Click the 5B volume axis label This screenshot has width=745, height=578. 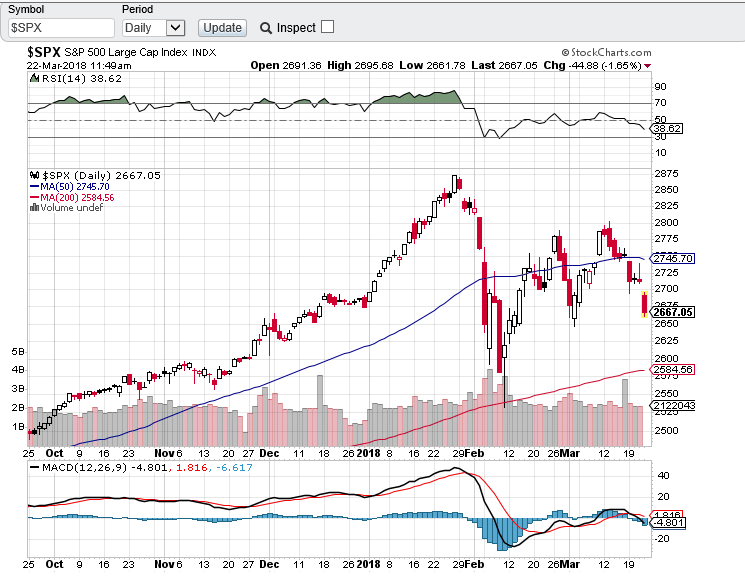[18, 352]
